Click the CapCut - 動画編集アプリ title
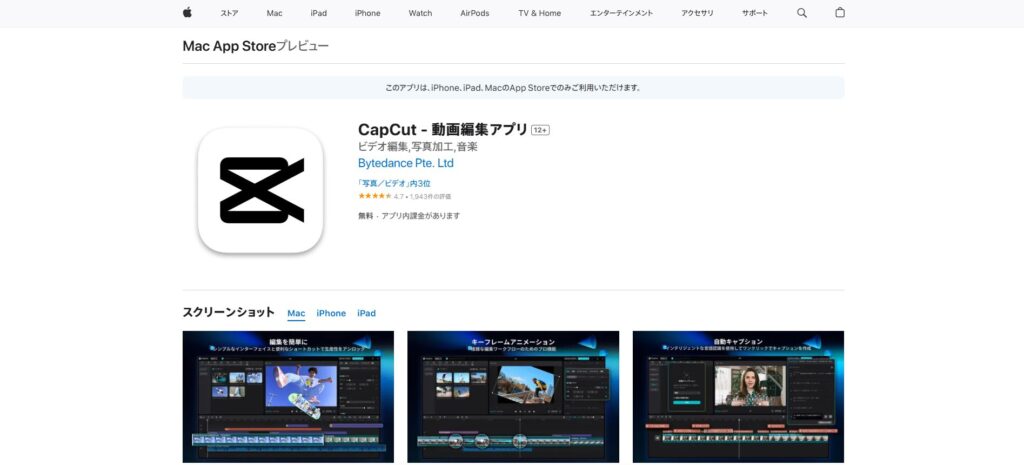 (x=442, y=129)
